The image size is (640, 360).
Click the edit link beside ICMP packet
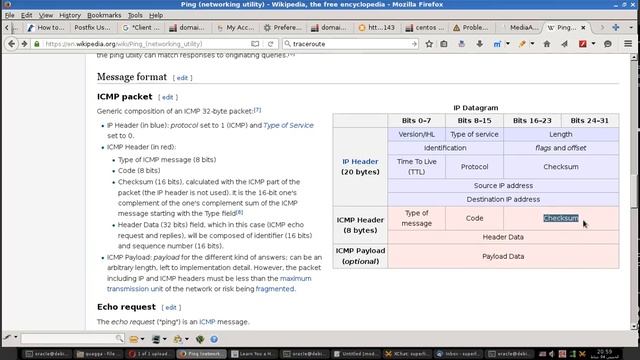pyautogui.click(x=168, y=97)
